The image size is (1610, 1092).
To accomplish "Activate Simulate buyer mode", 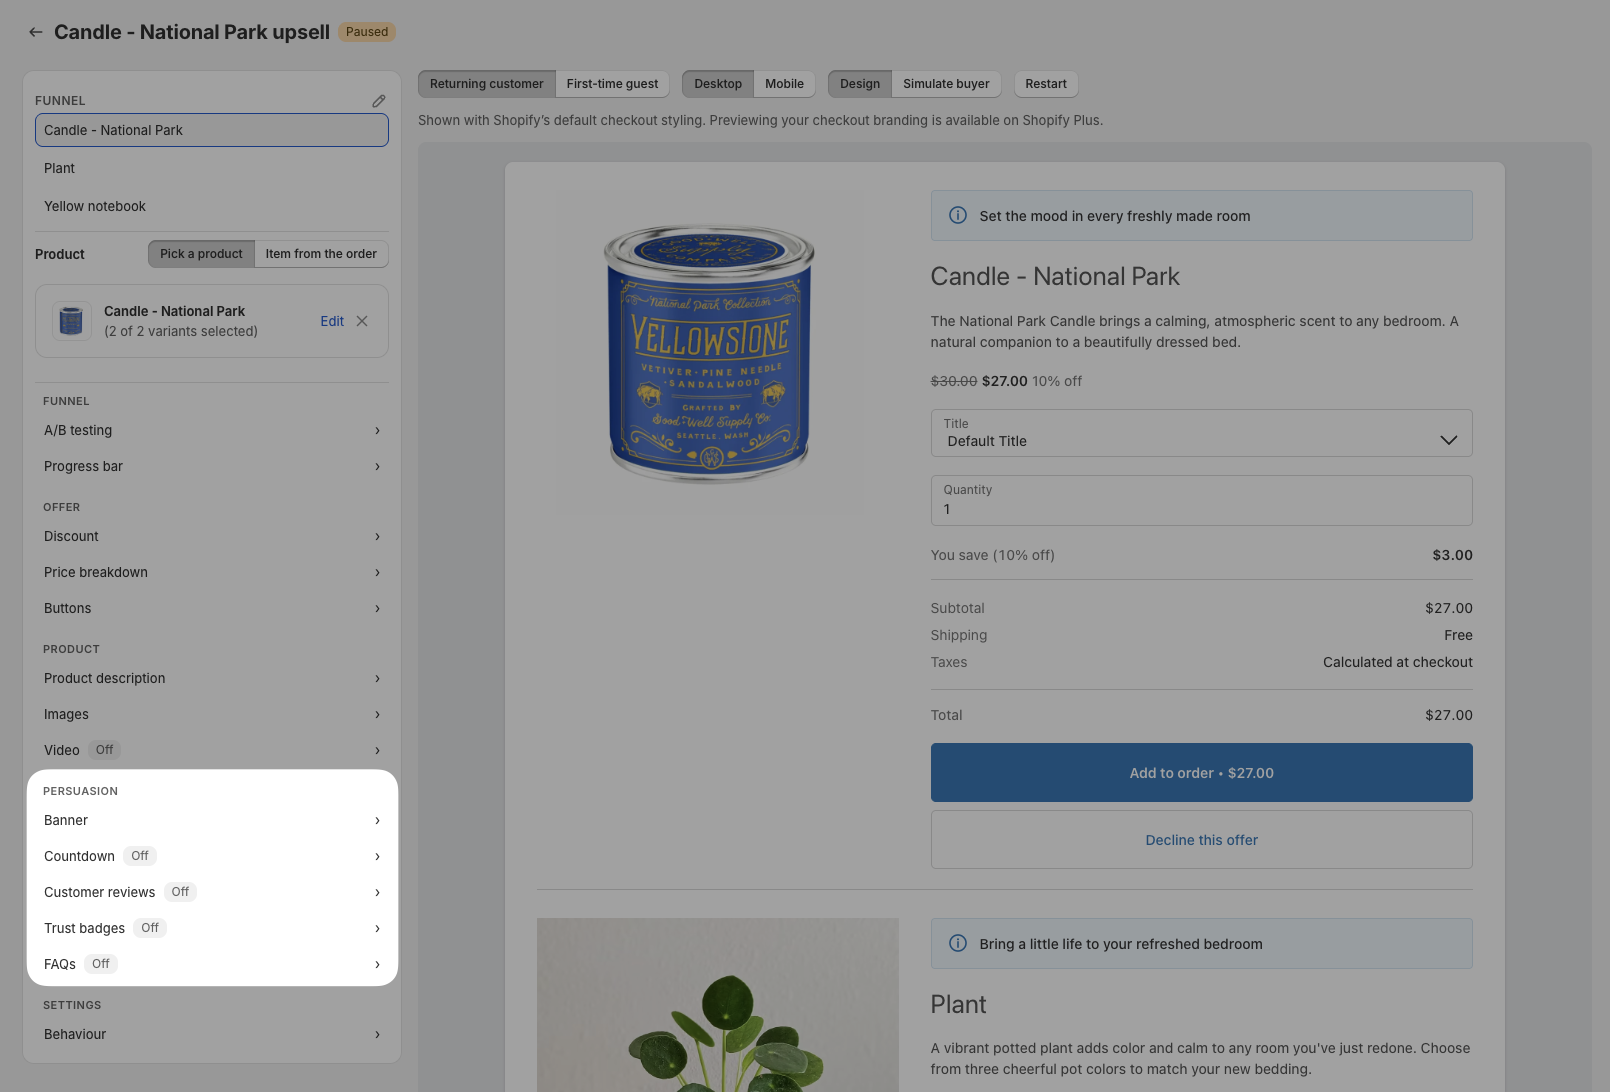I will click(946, 84).
